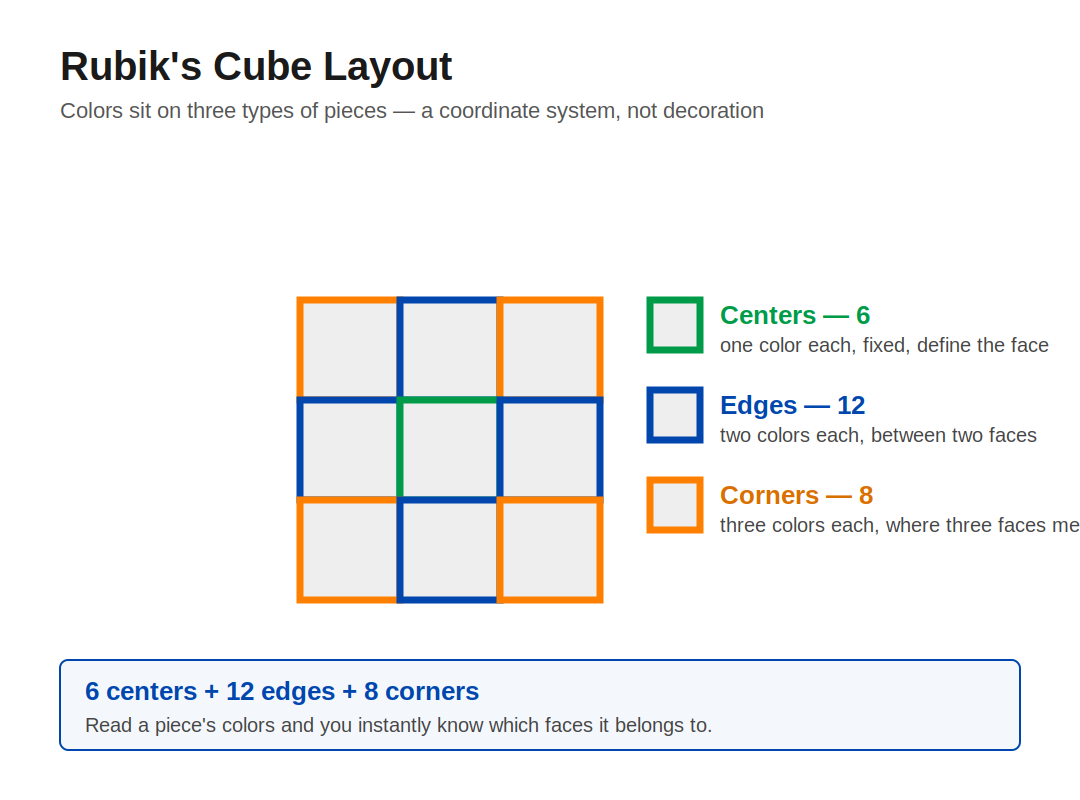The image size is (1080, 800).
Task: Click the middle-right blue edge cell
Action: [550, 450]
